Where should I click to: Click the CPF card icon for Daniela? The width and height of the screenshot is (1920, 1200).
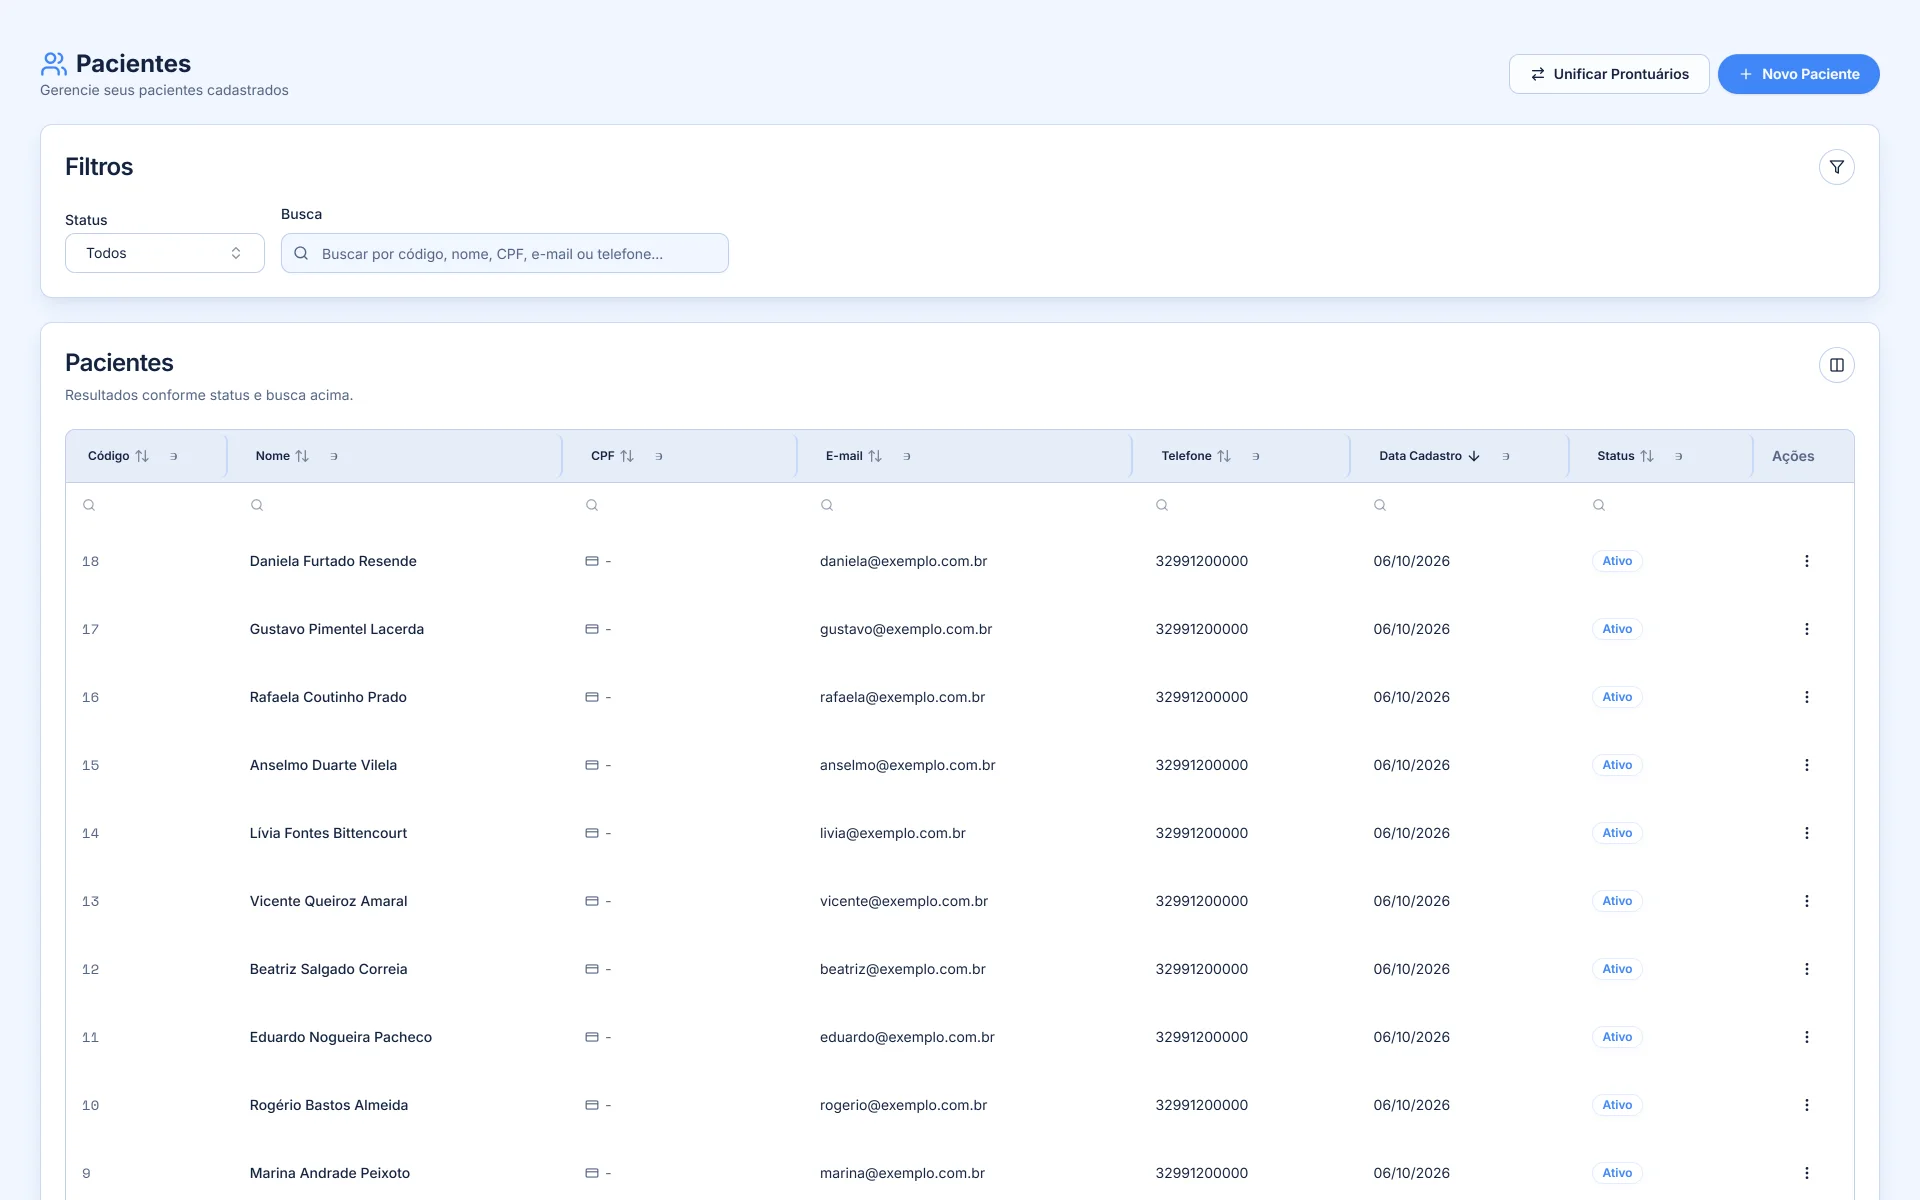[592, 561]
